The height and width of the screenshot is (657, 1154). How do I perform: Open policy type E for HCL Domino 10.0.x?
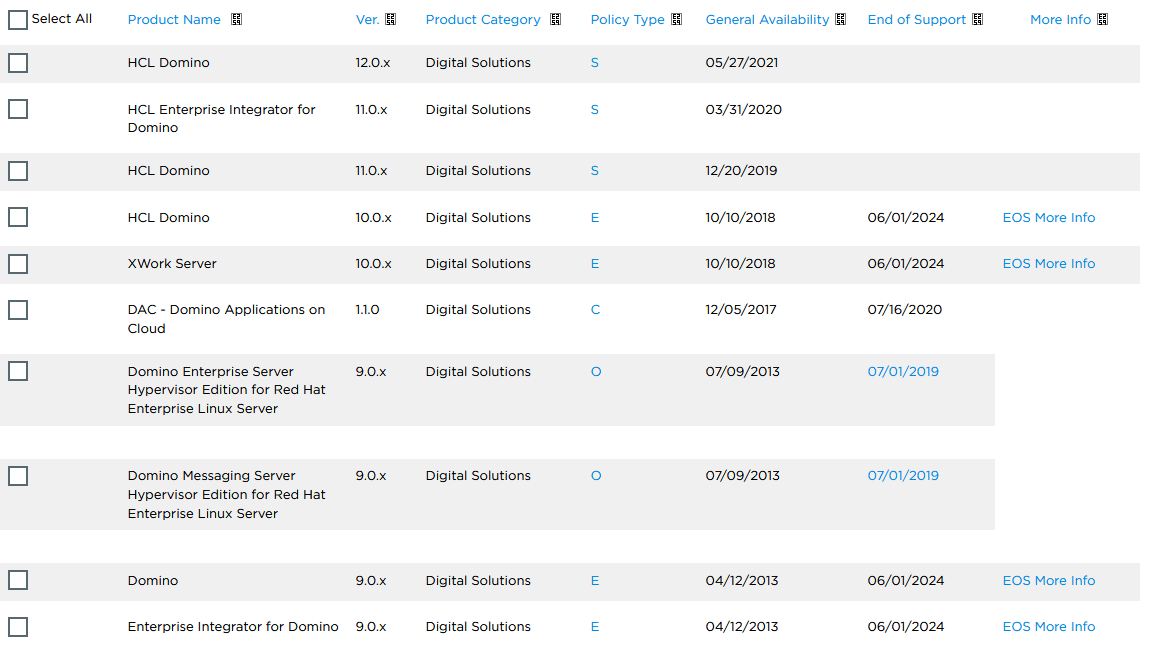pos(595,218)
